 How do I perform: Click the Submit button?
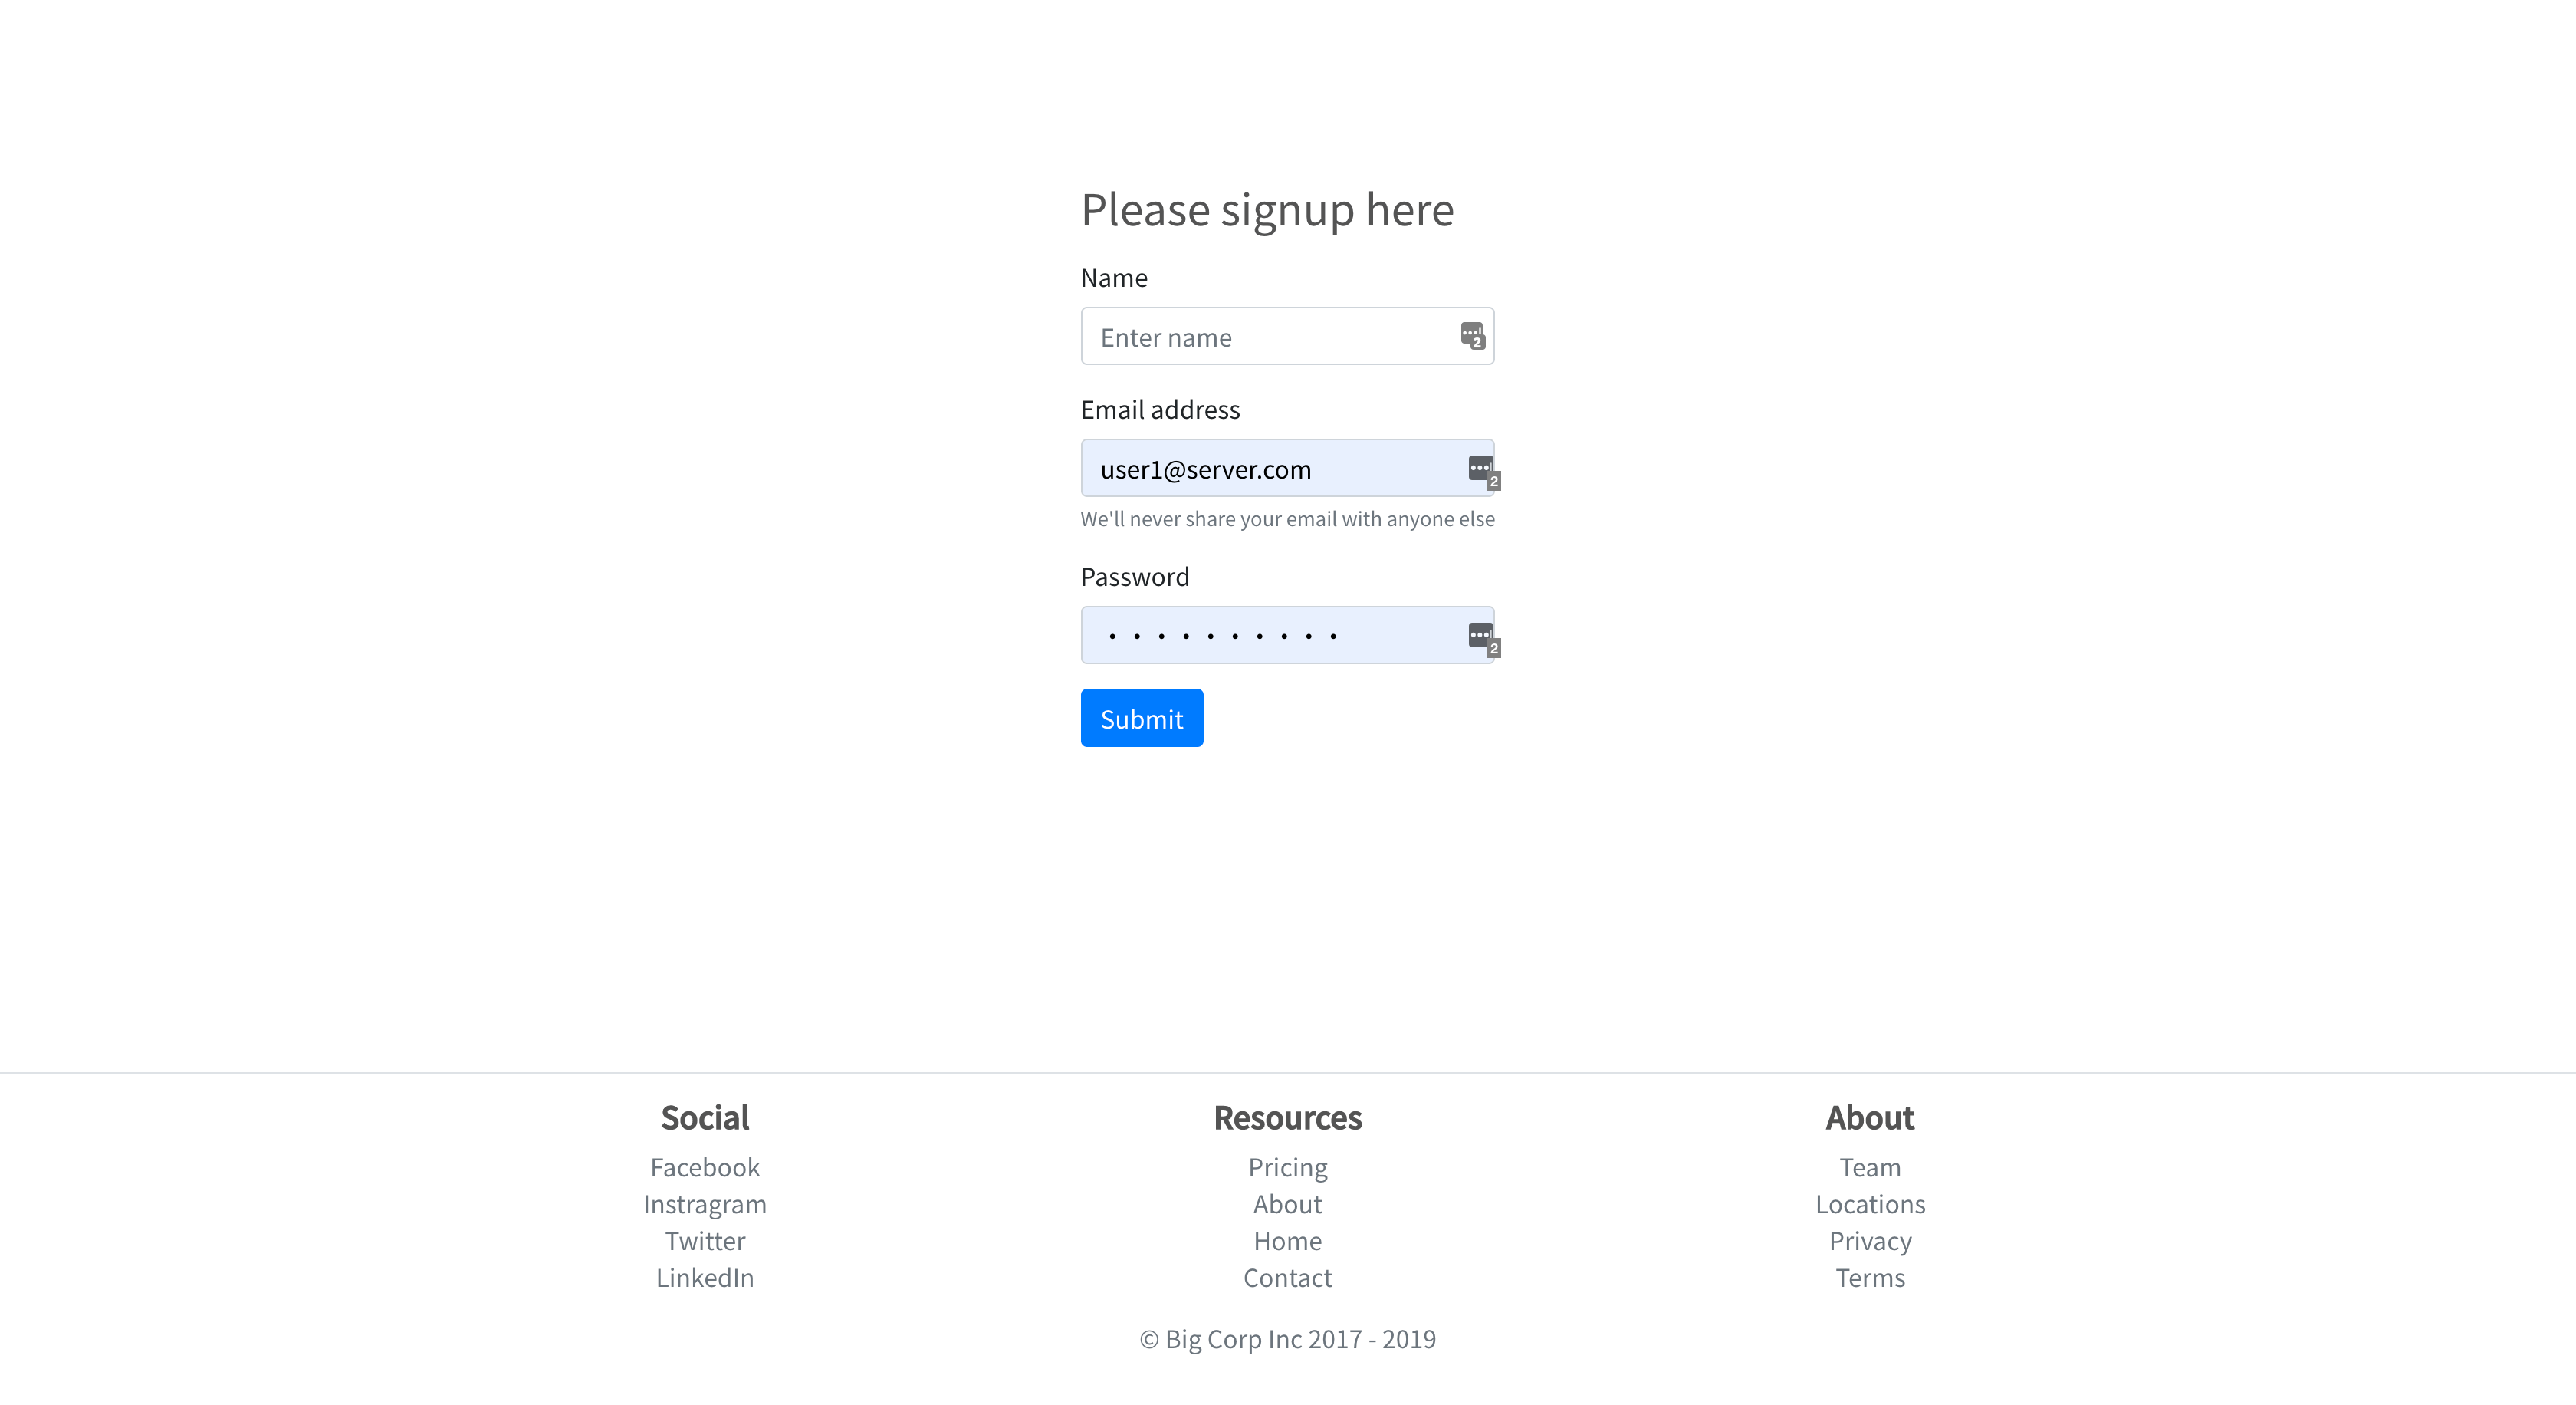[1141, 716]
